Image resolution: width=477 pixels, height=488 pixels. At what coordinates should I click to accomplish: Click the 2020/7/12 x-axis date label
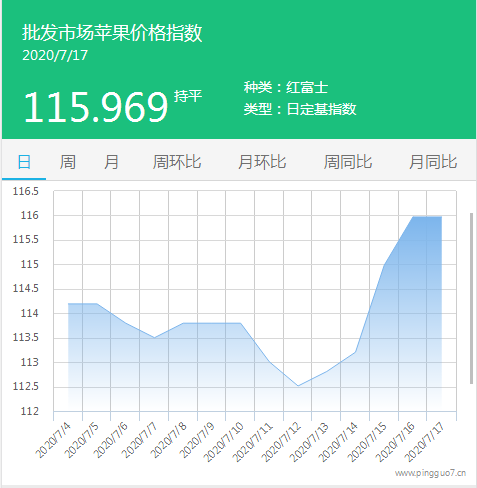click(x=281, y=442)
